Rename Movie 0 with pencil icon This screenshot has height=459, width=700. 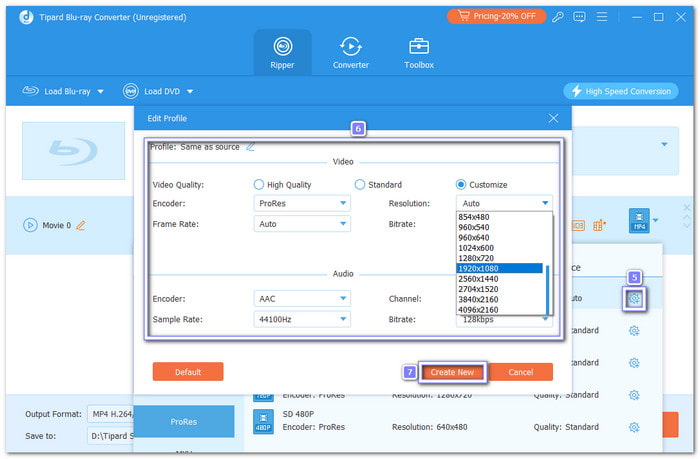(81, 225)
